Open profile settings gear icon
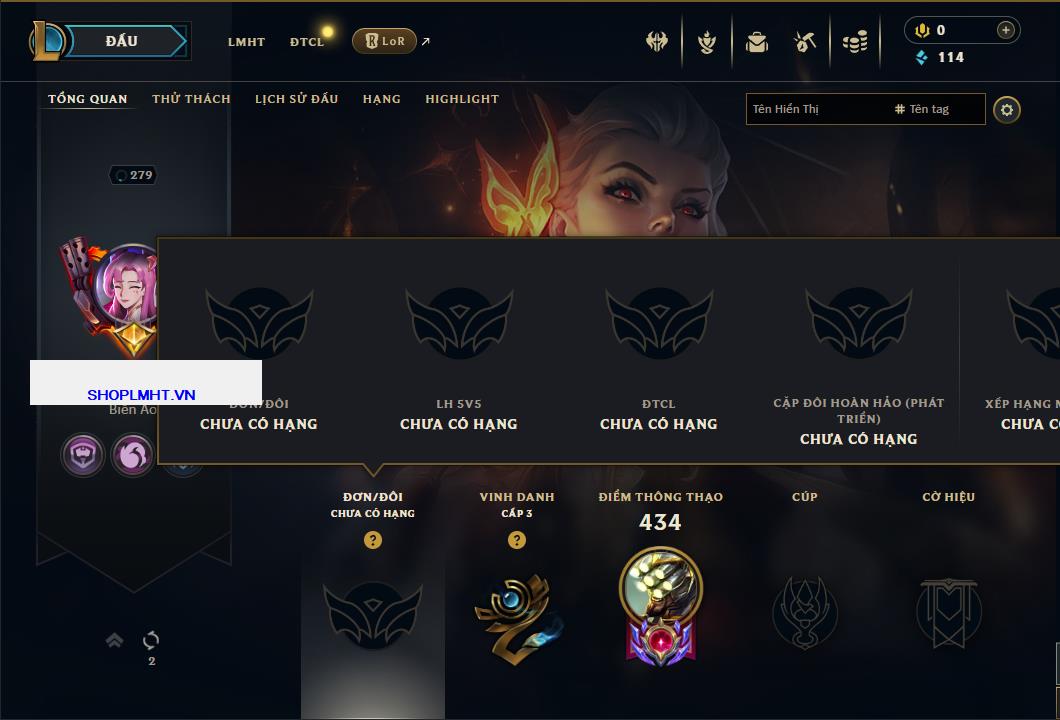 [1007, 110]
